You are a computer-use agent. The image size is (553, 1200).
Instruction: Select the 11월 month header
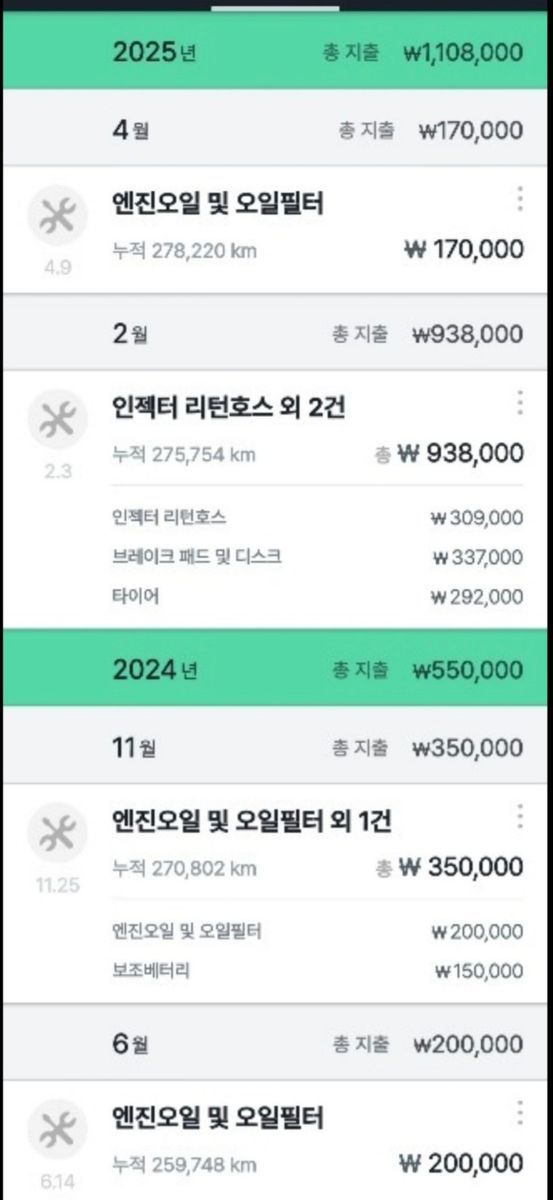click(276, 747)
